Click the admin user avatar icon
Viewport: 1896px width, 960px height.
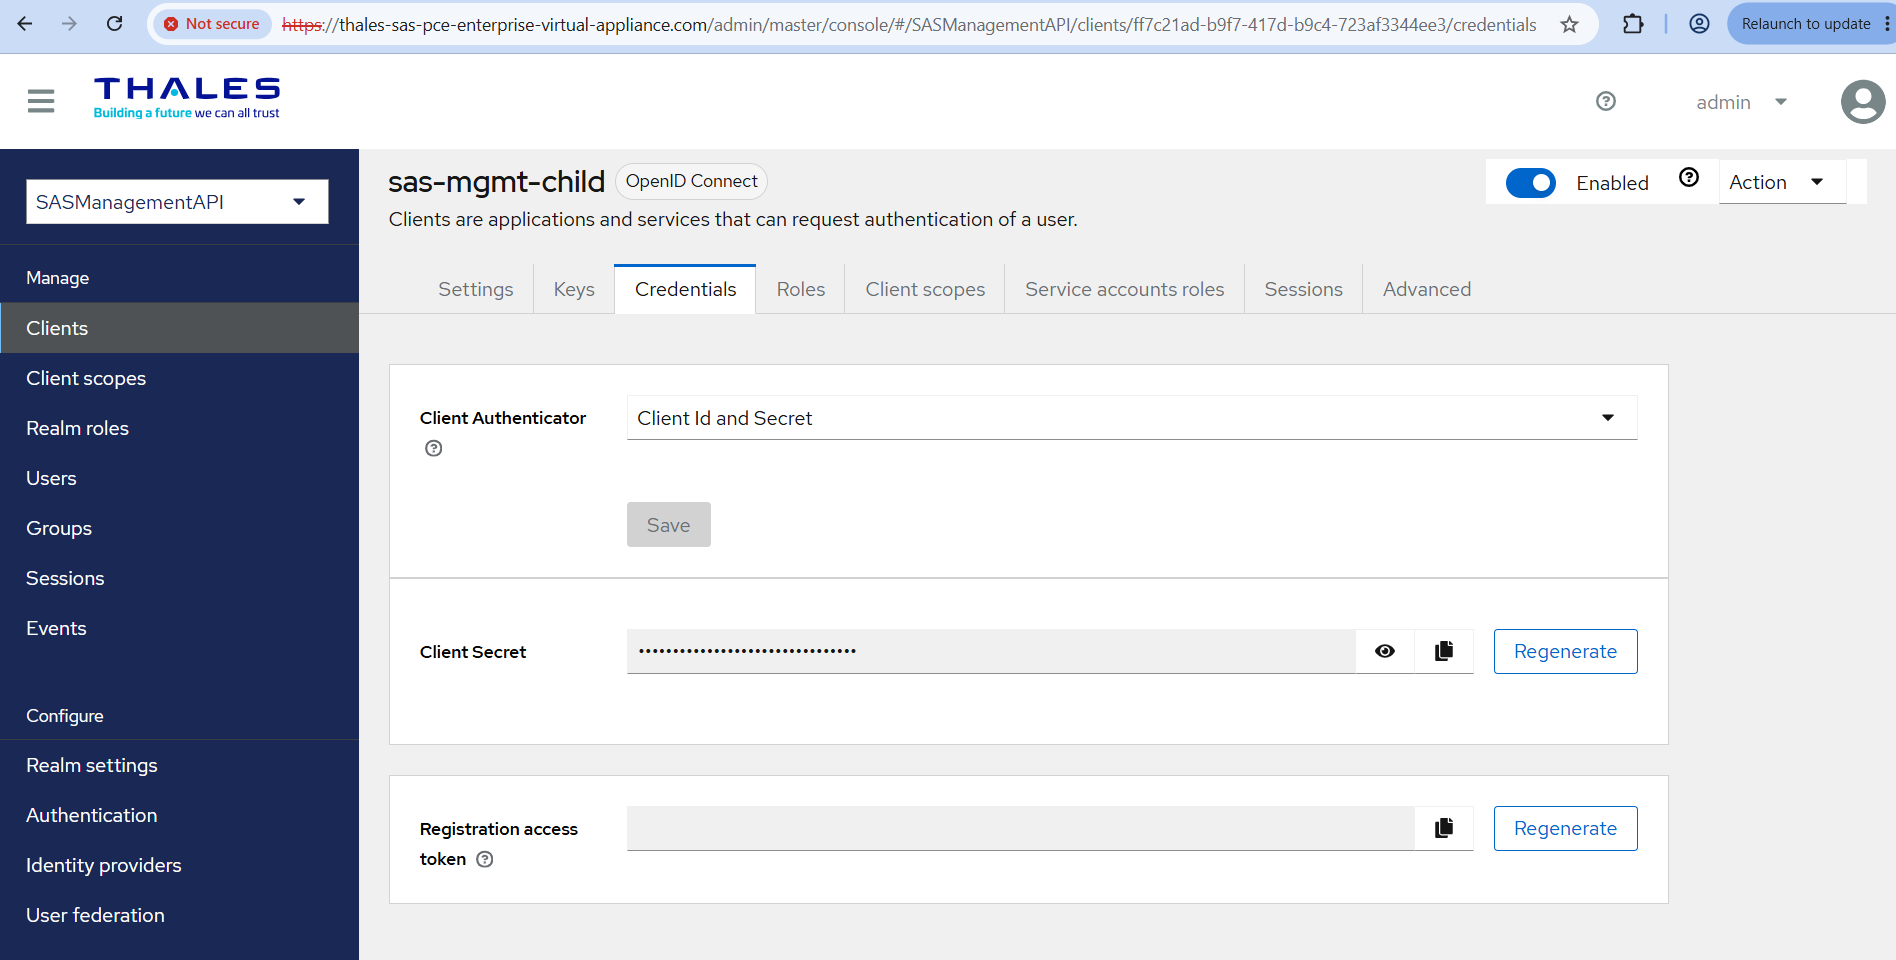pyautogui.click(x=1863, y=102)
